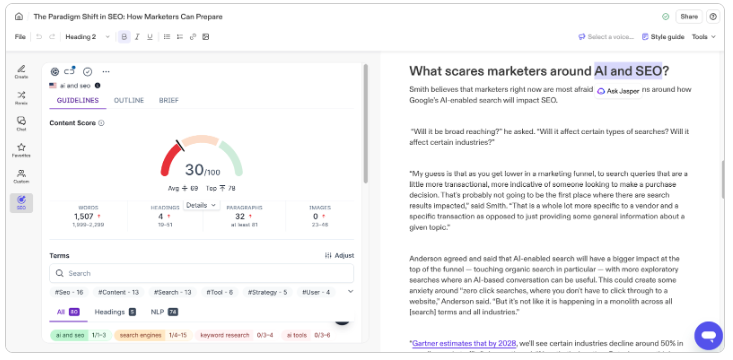Click the Content Score info icon
This screenshot has height=360, width=733.
(101, 123)
